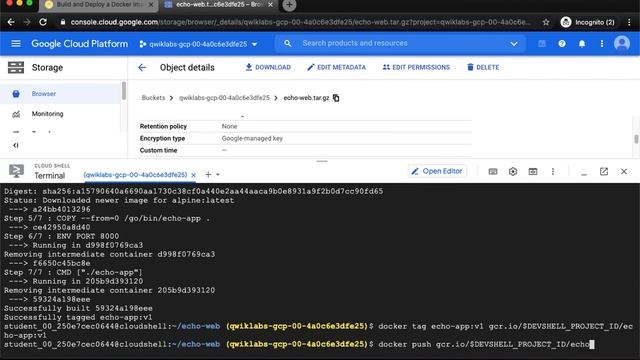Open the dropdown next to add session
This screenshot has width=640, height=360.
(218, 175)
